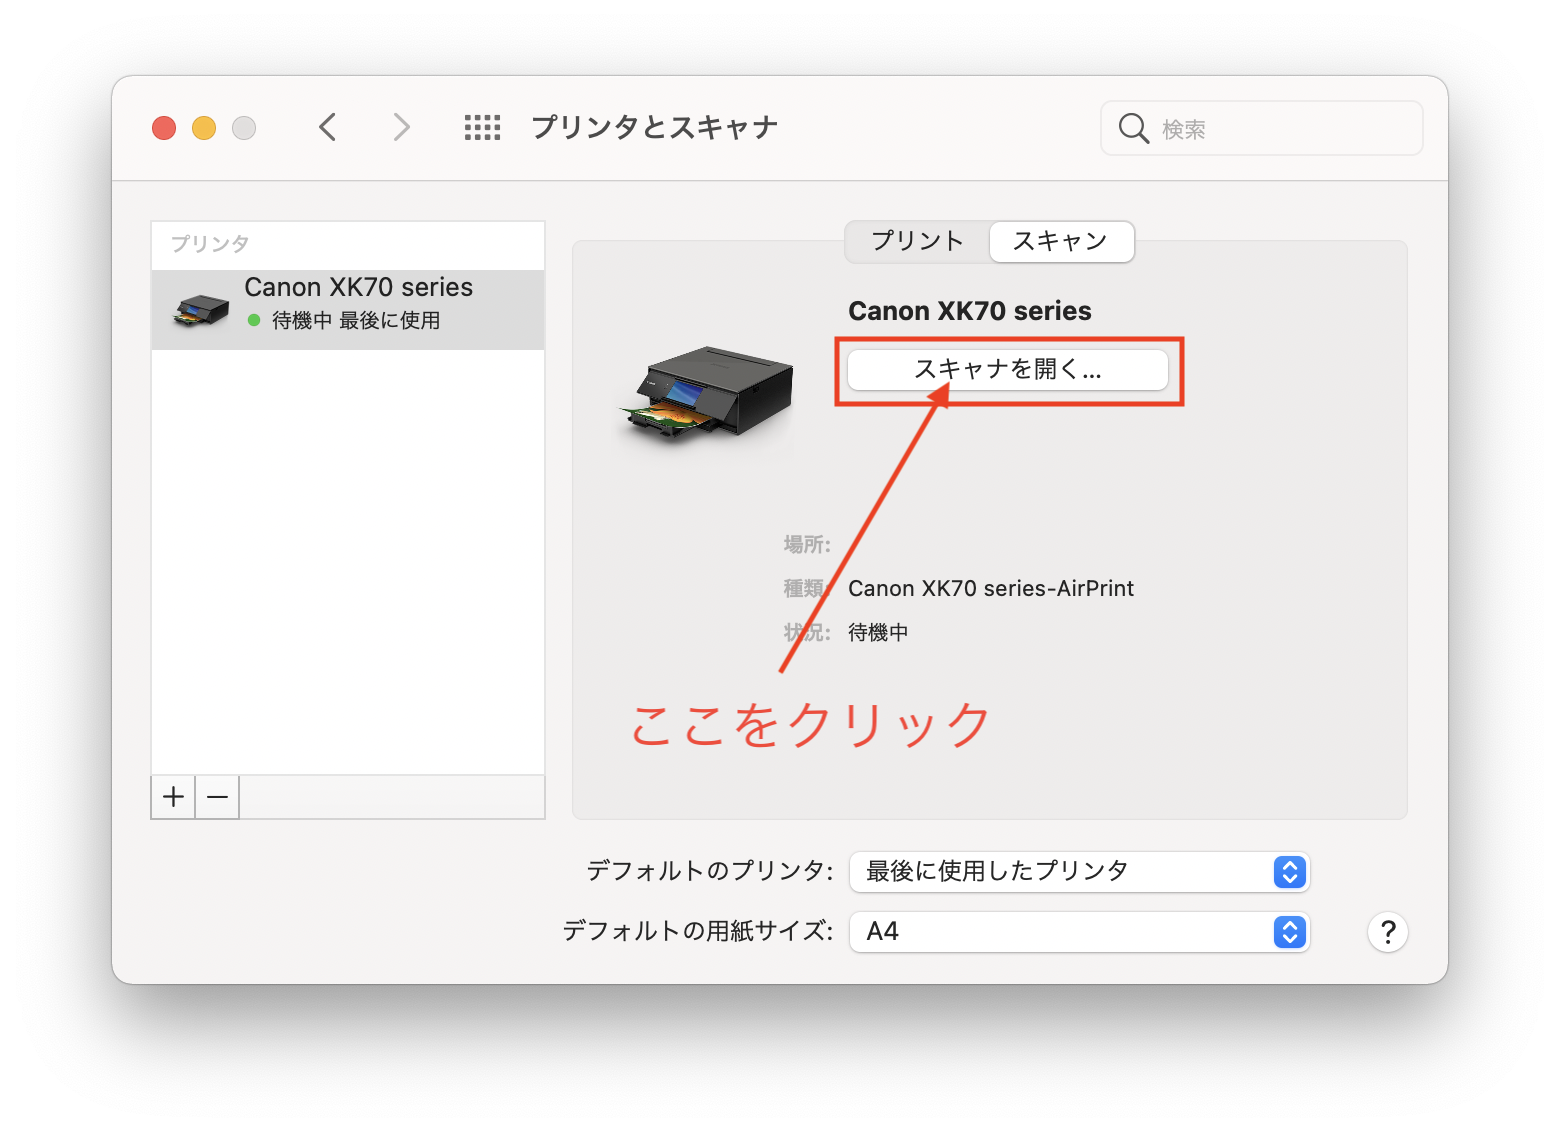
Task: Remove the printer with the minus button
Action: coord(217,797)
